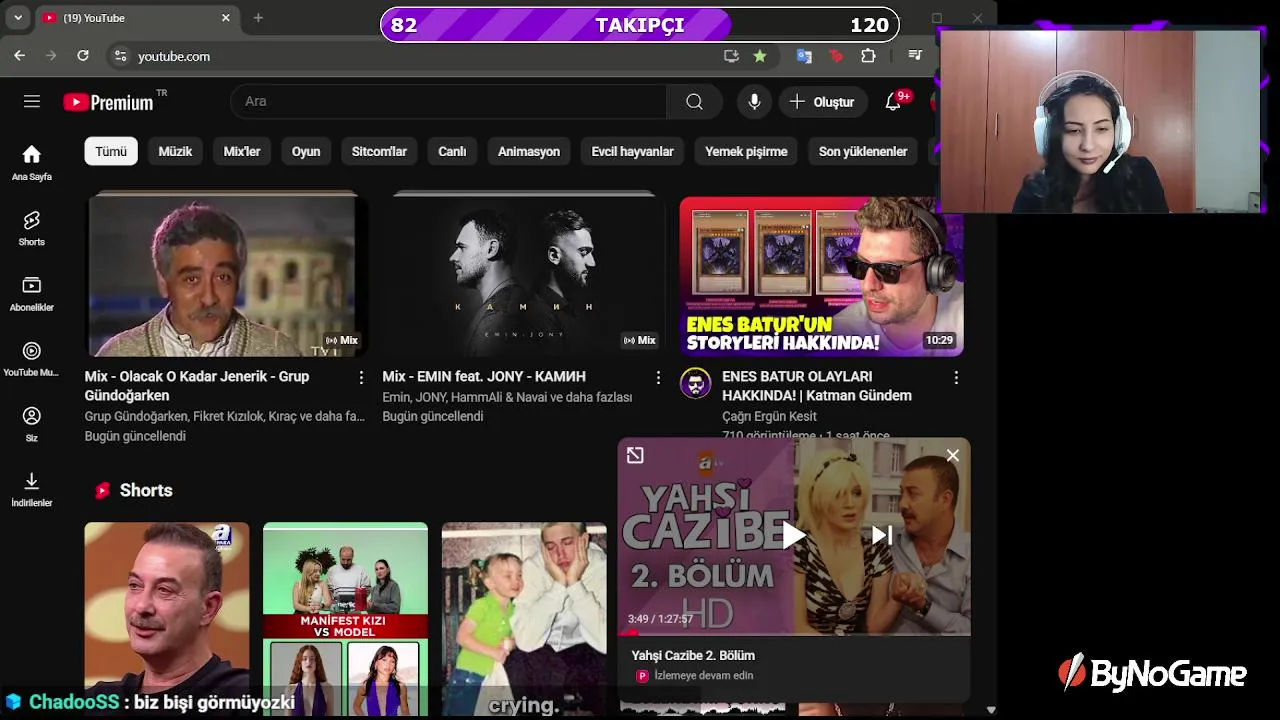
Task: Open the YouTube hamburger guide menu
Action: click(32, 101)
